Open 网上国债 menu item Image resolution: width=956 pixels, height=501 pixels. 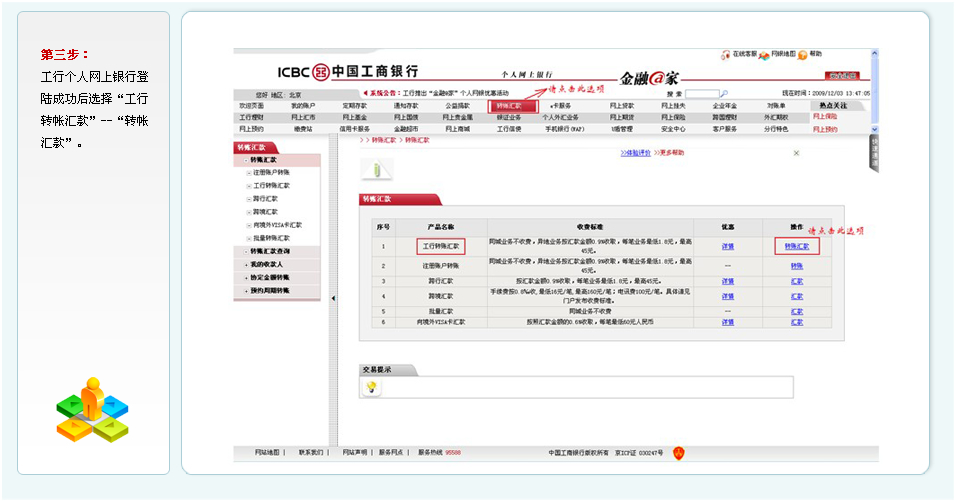(x=406, y=118)
